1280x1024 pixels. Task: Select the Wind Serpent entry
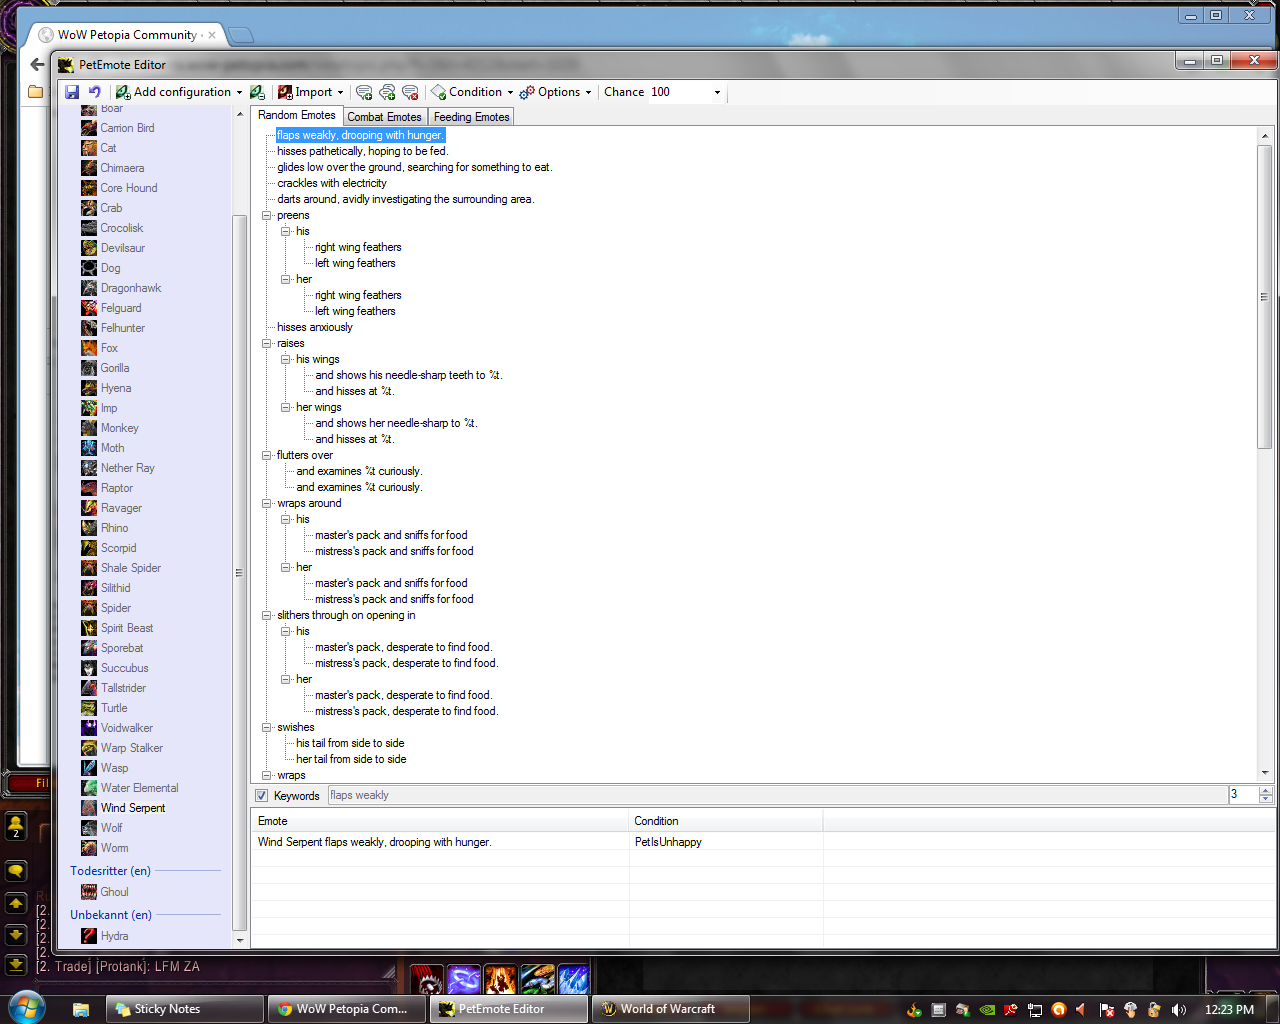132,808
